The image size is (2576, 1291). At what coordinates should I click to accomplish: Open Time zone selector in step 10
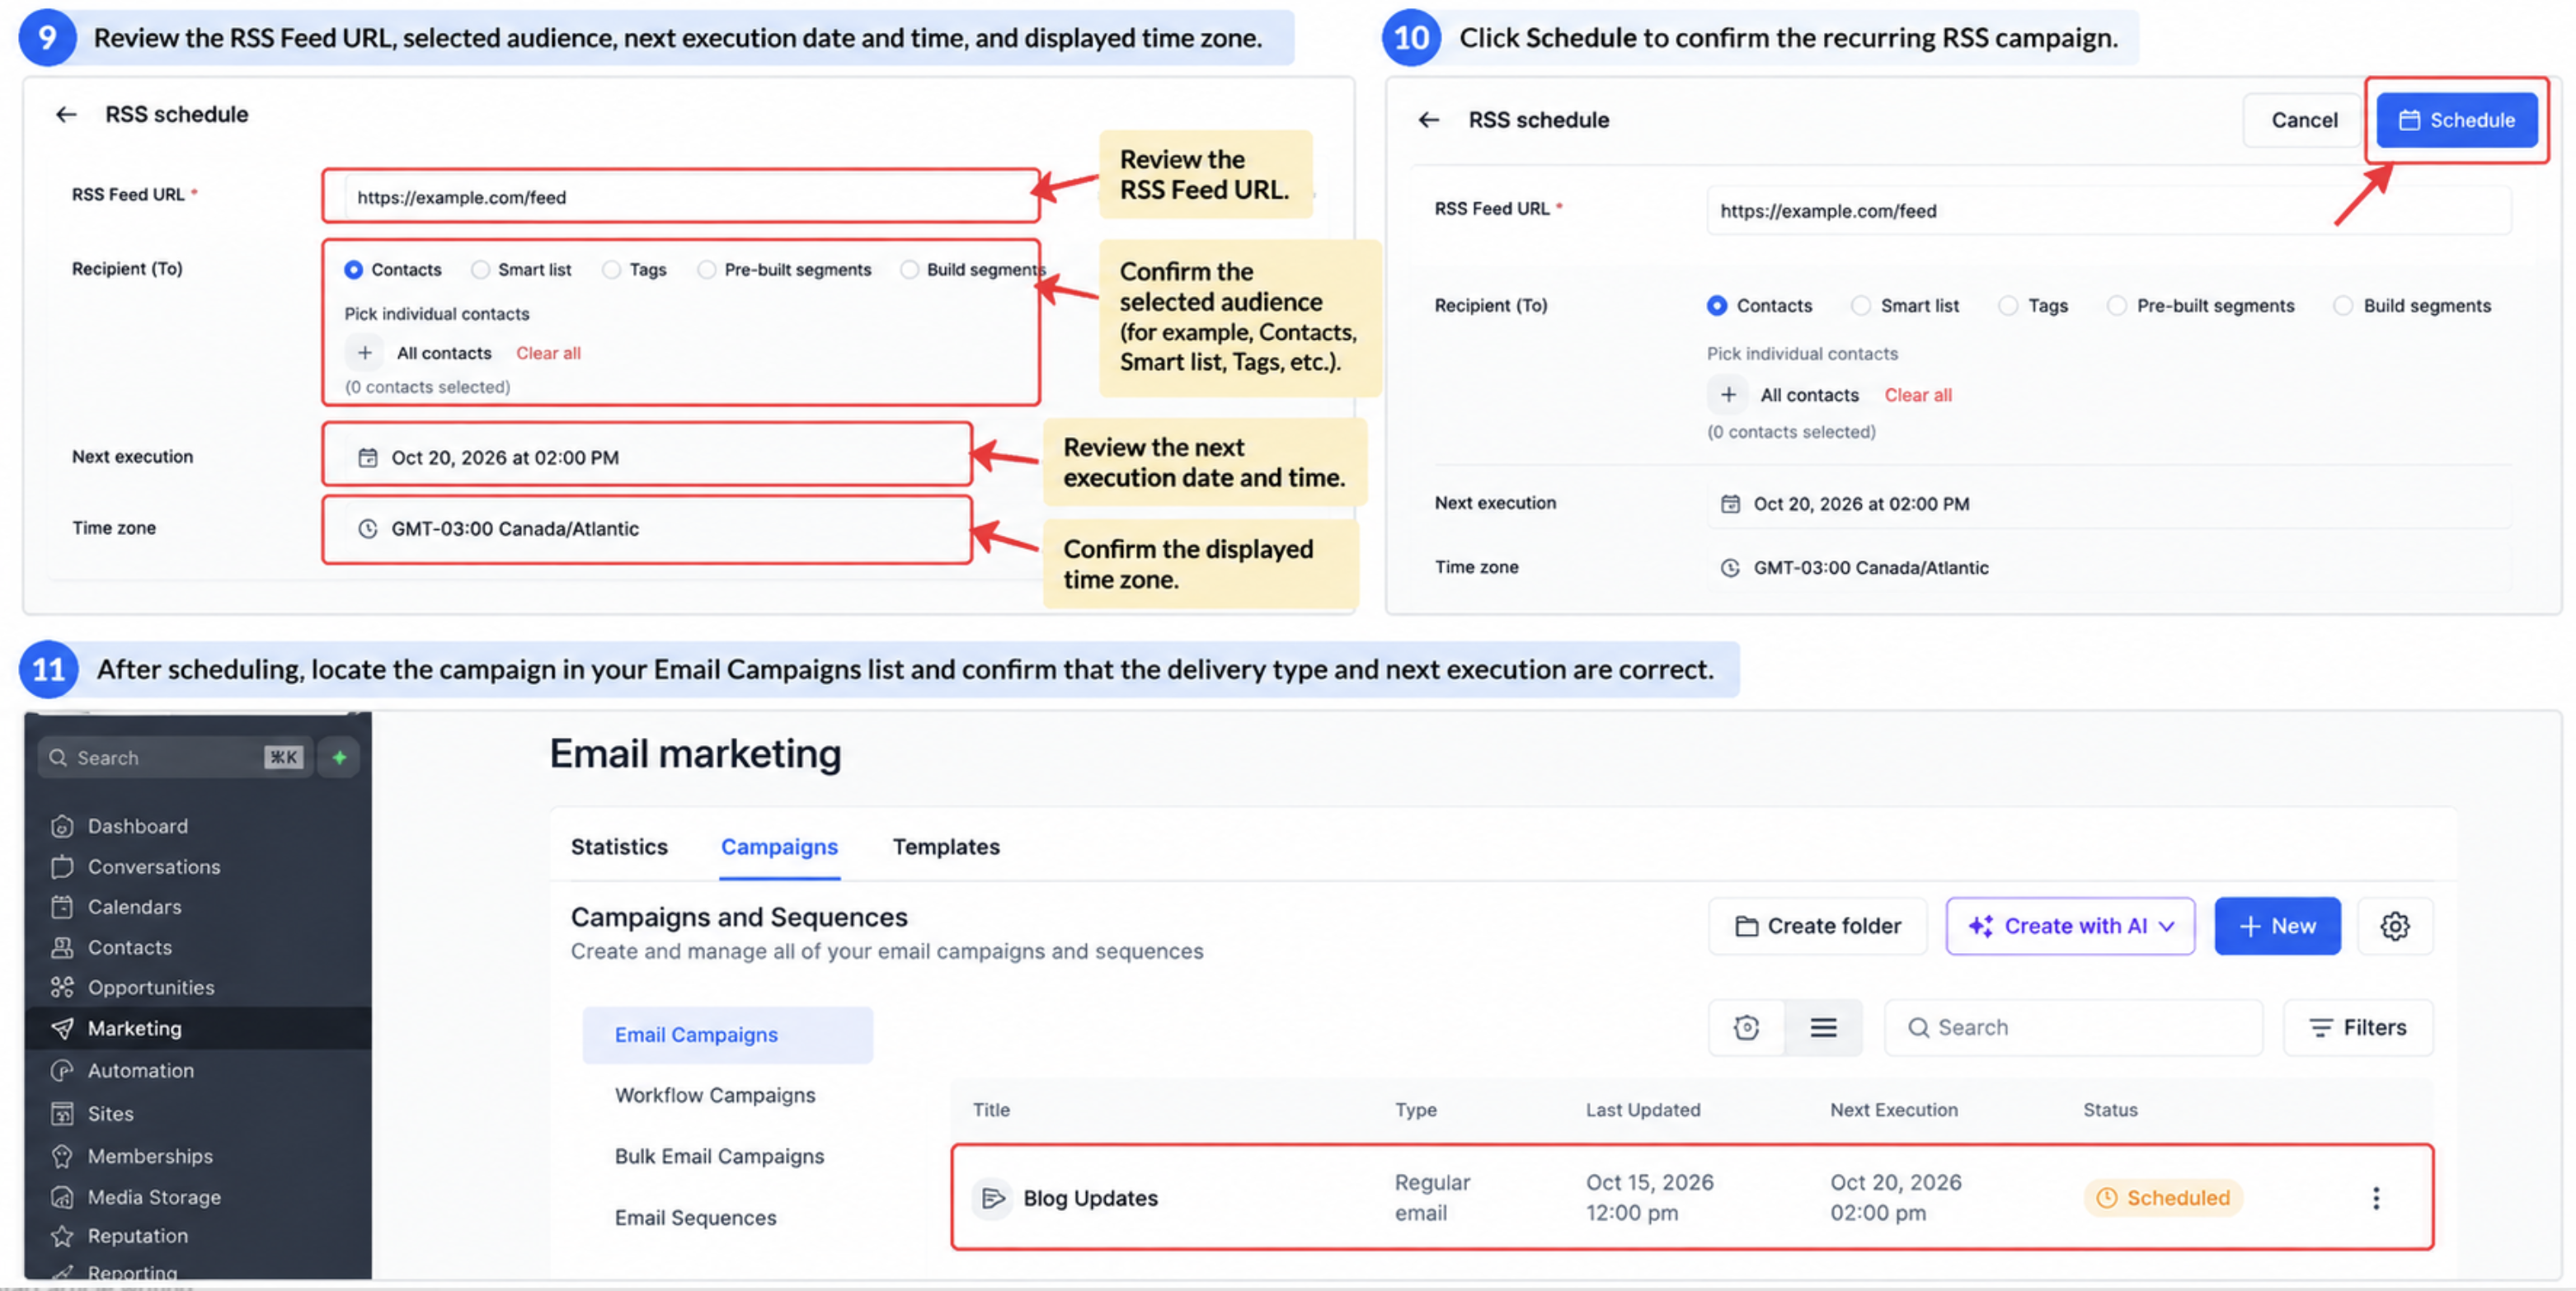[2108, 567]
